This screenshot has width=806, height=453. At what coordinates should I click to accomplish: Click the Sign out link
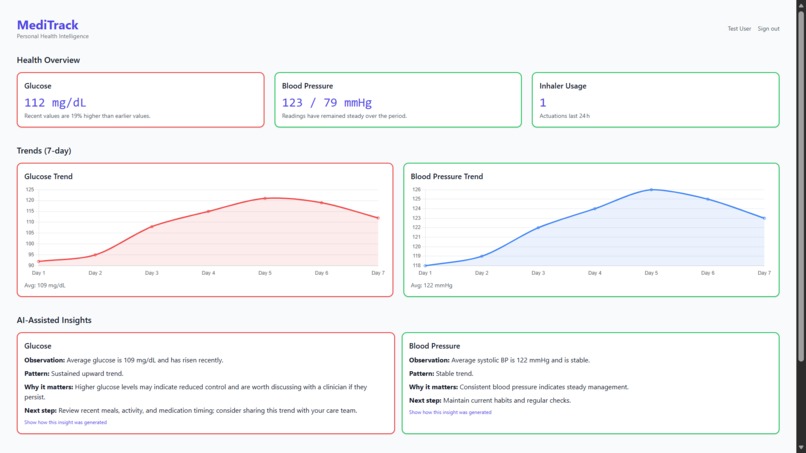click(x=768, y=29)
